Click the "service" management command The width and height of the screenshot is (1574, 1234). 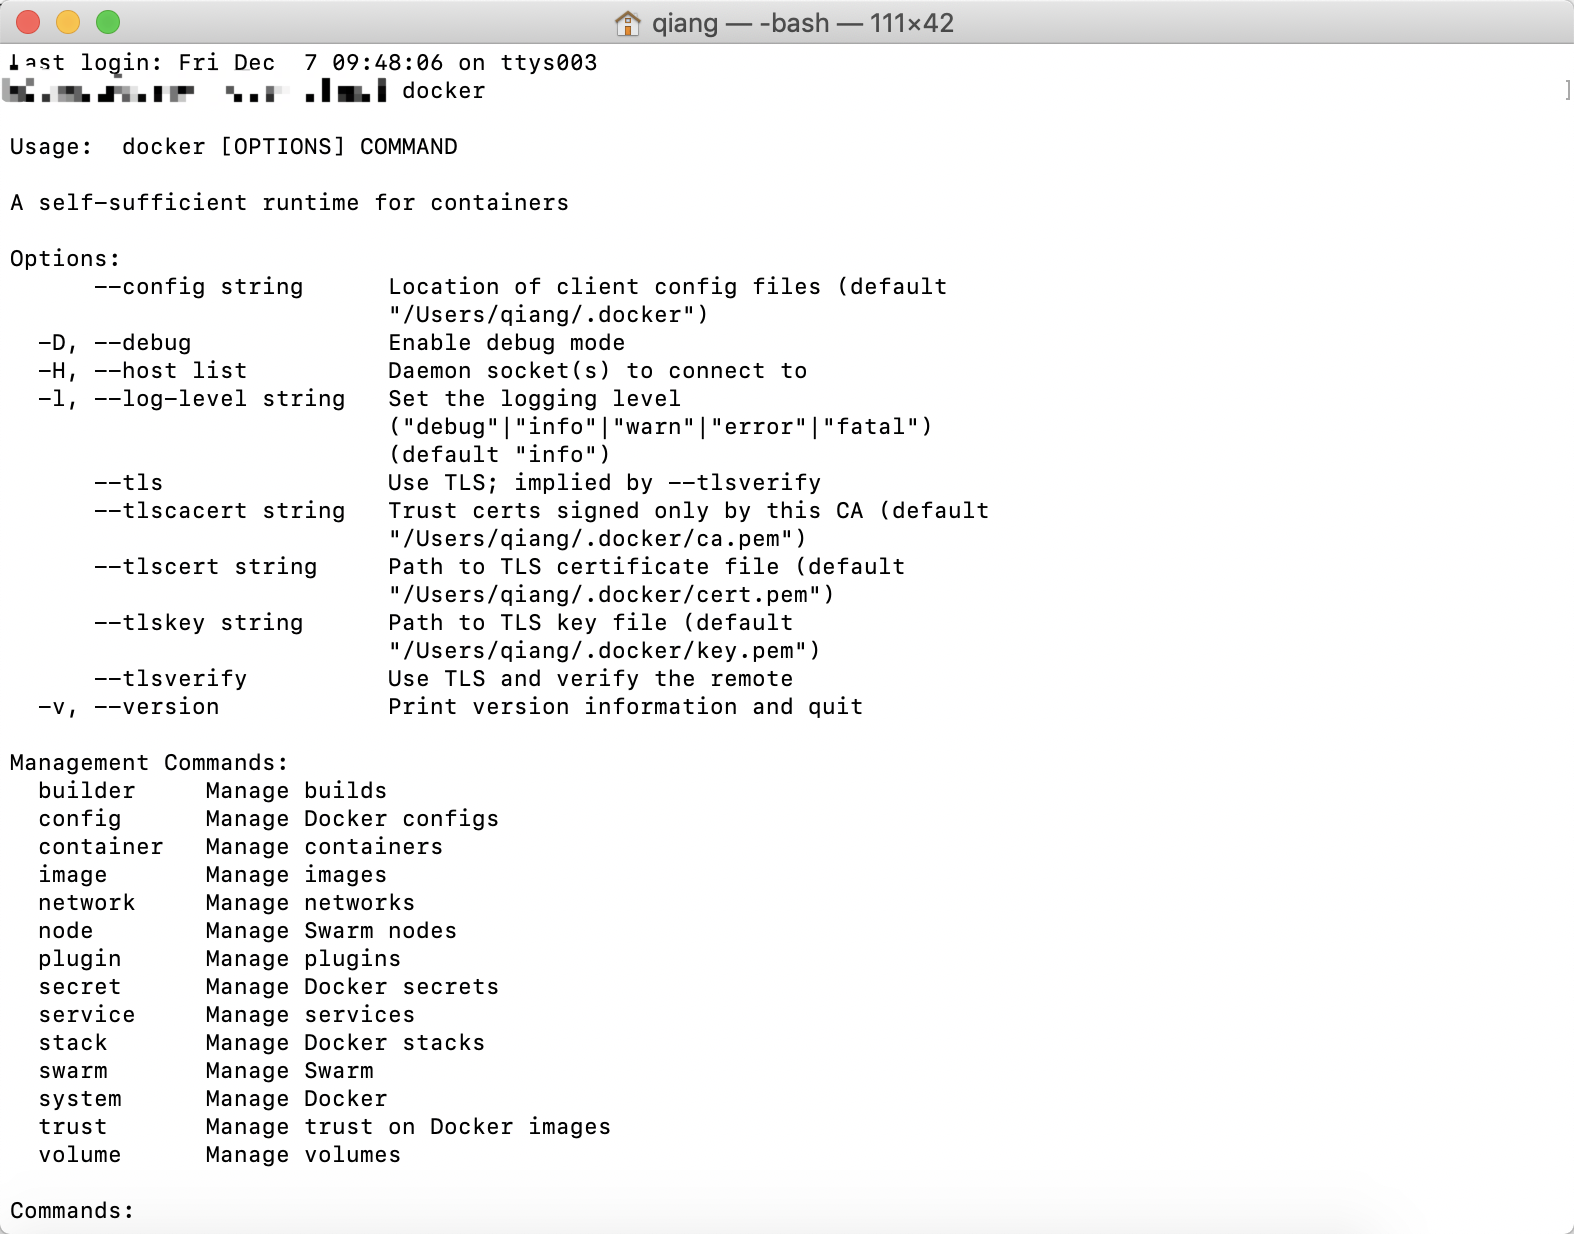(86, 1014)
